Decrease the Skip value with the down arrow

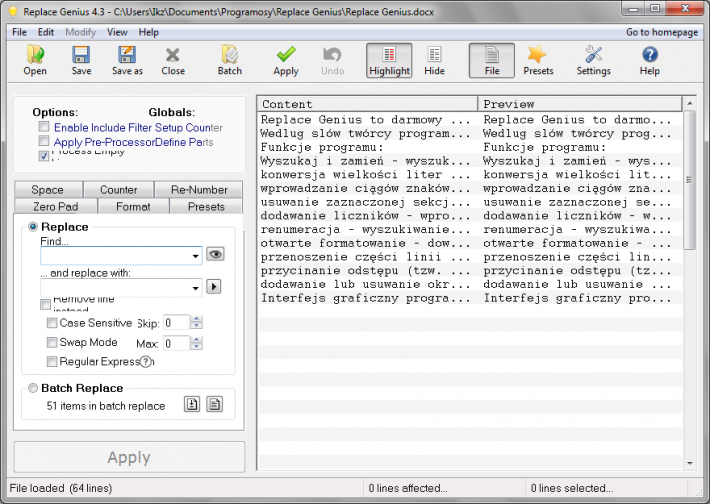[x=196, y=326]
